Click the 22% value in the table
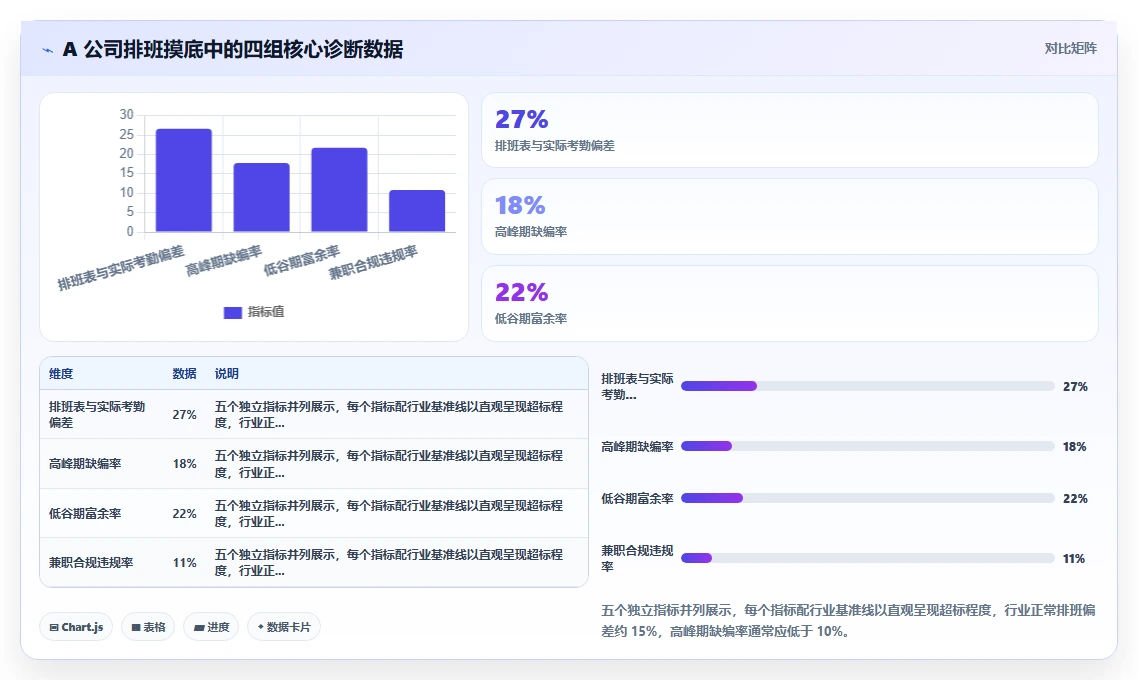Viewport: 1138px width, 680px height. click(x=184, y=513)
